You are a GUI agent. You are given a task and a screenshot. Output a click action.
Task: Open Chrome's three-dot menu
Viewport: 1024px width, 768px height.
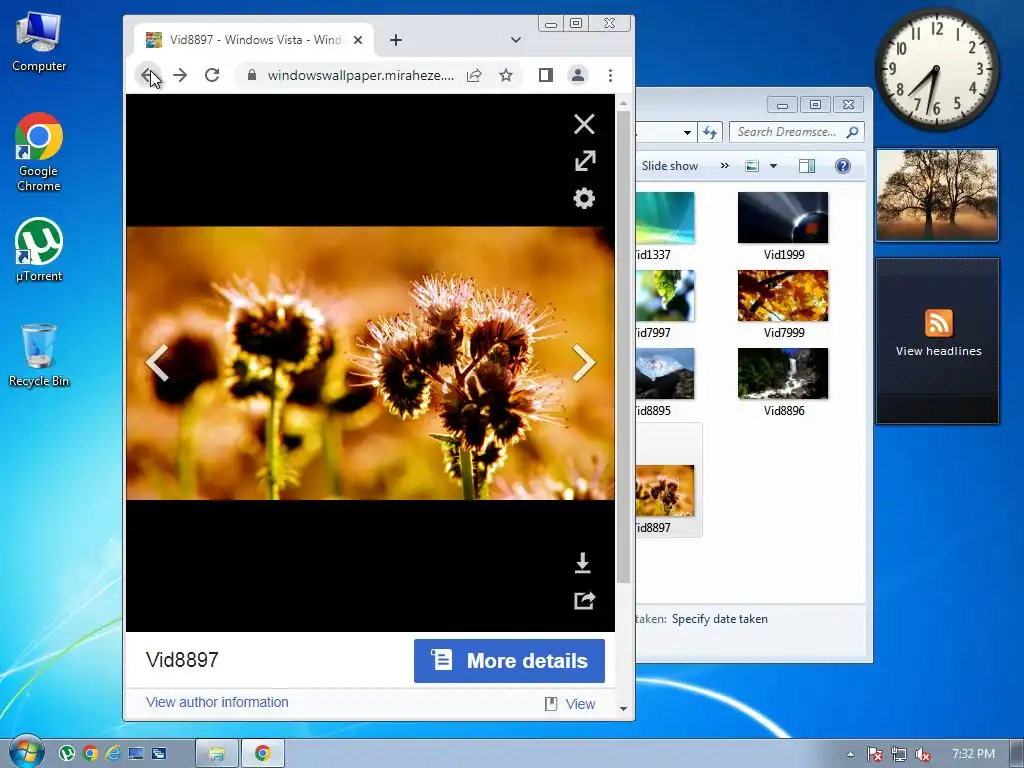click(x=611, y=75)
